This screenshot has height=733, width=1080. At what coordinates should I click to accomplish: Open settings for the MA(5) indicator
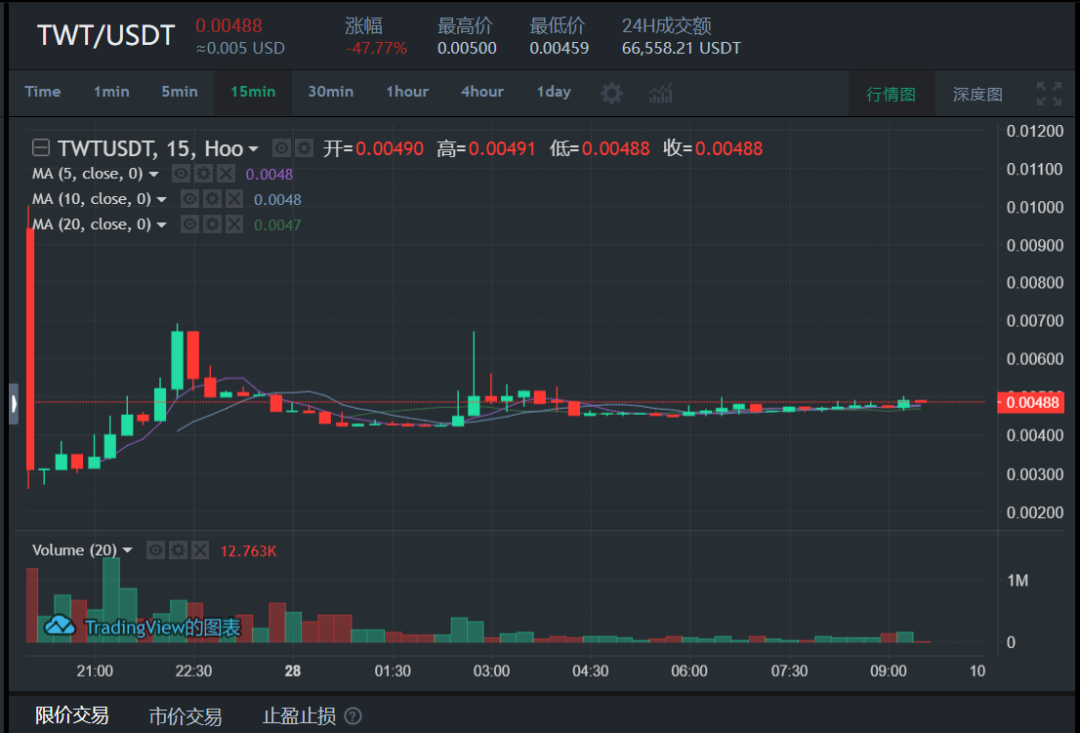click(204, 173)
